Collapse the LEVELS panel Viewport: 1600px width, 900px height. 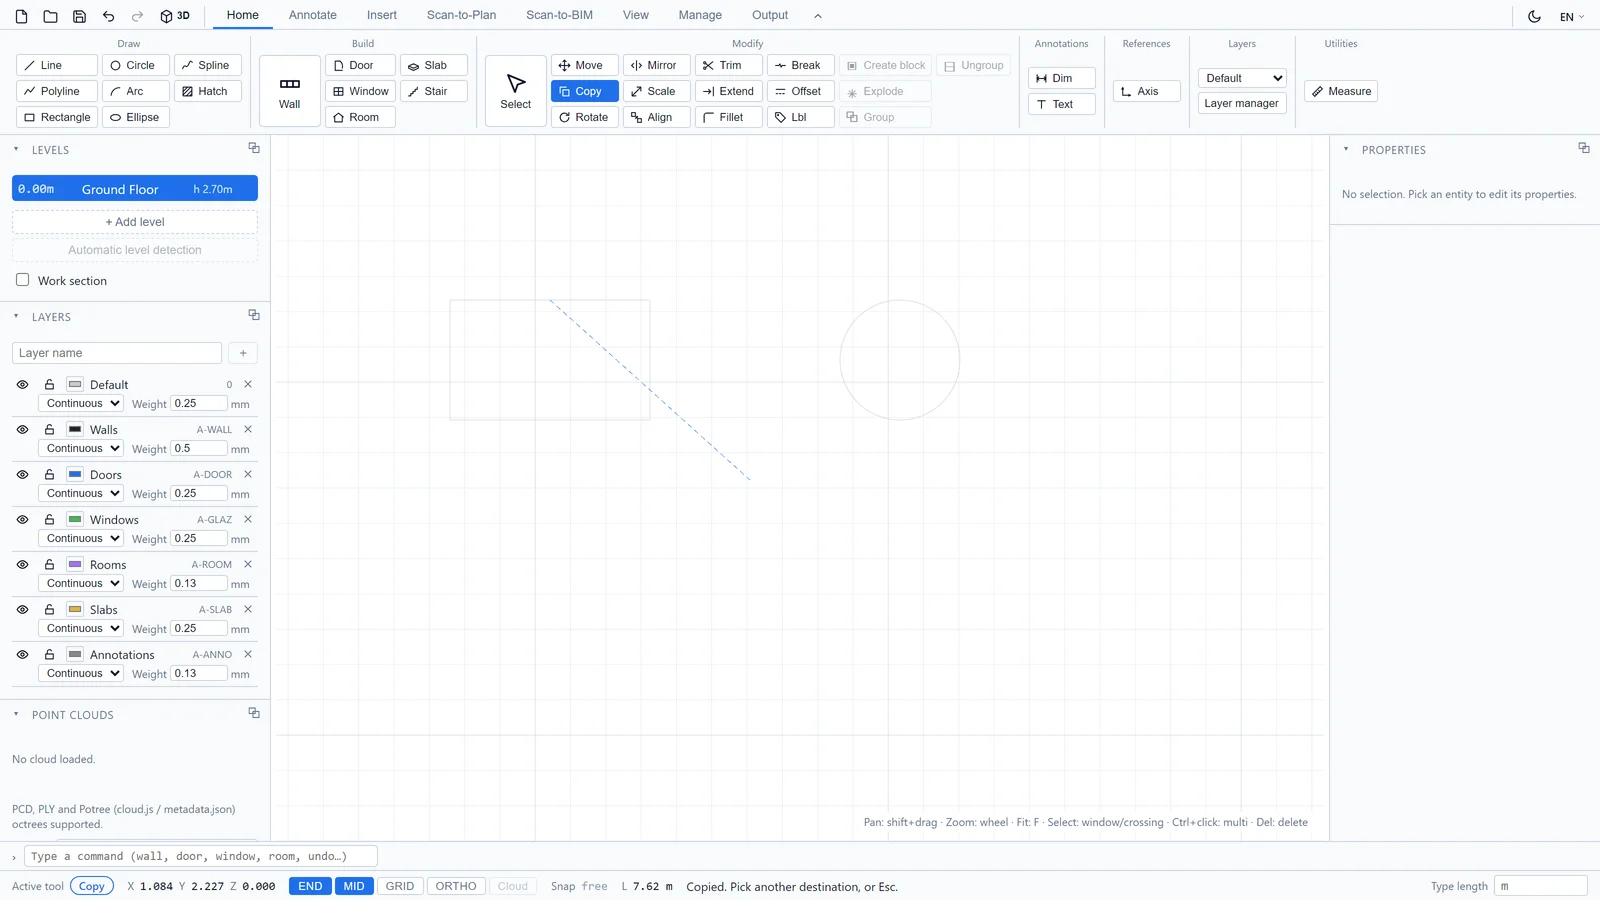pos(16,149)
